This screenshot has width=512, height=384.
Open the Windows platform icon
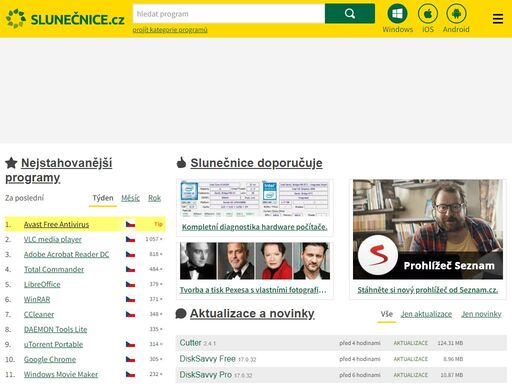(x=397, y=14)
